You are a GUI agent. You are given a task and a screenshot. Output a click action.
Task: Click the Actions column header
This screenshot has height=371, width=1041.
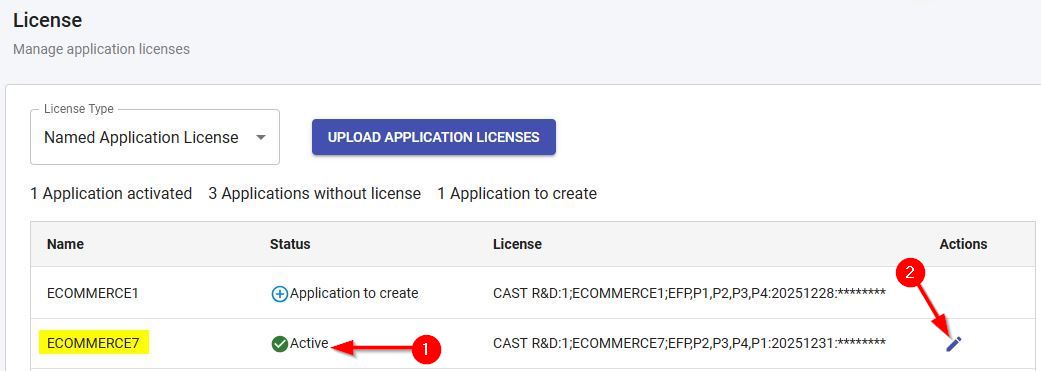point(963,244)
